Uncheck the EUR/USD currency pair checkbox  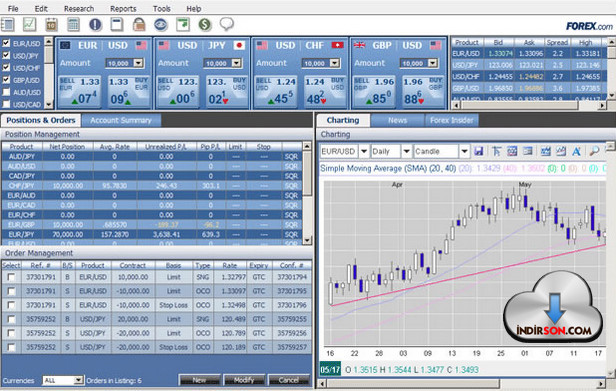[x=6, y=43]
